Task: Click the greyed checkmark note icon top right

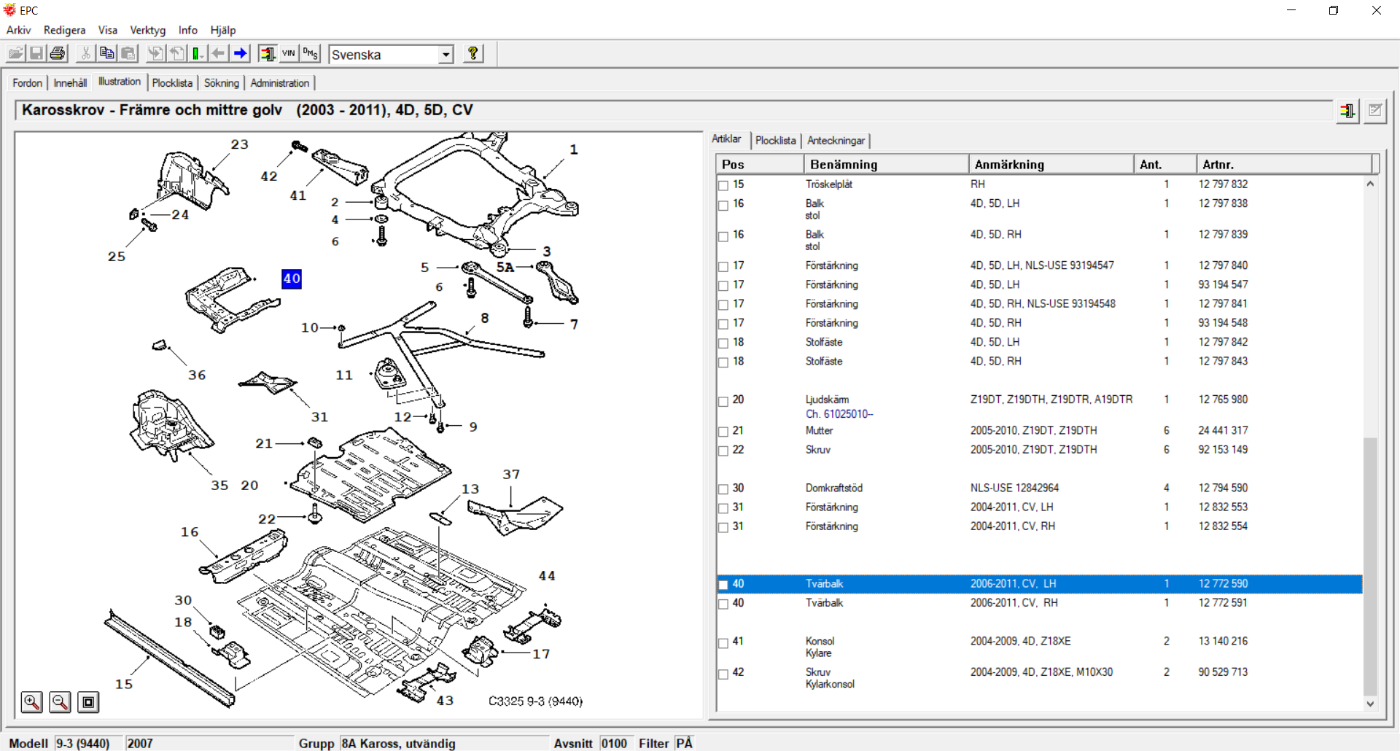Action: 1375,110
